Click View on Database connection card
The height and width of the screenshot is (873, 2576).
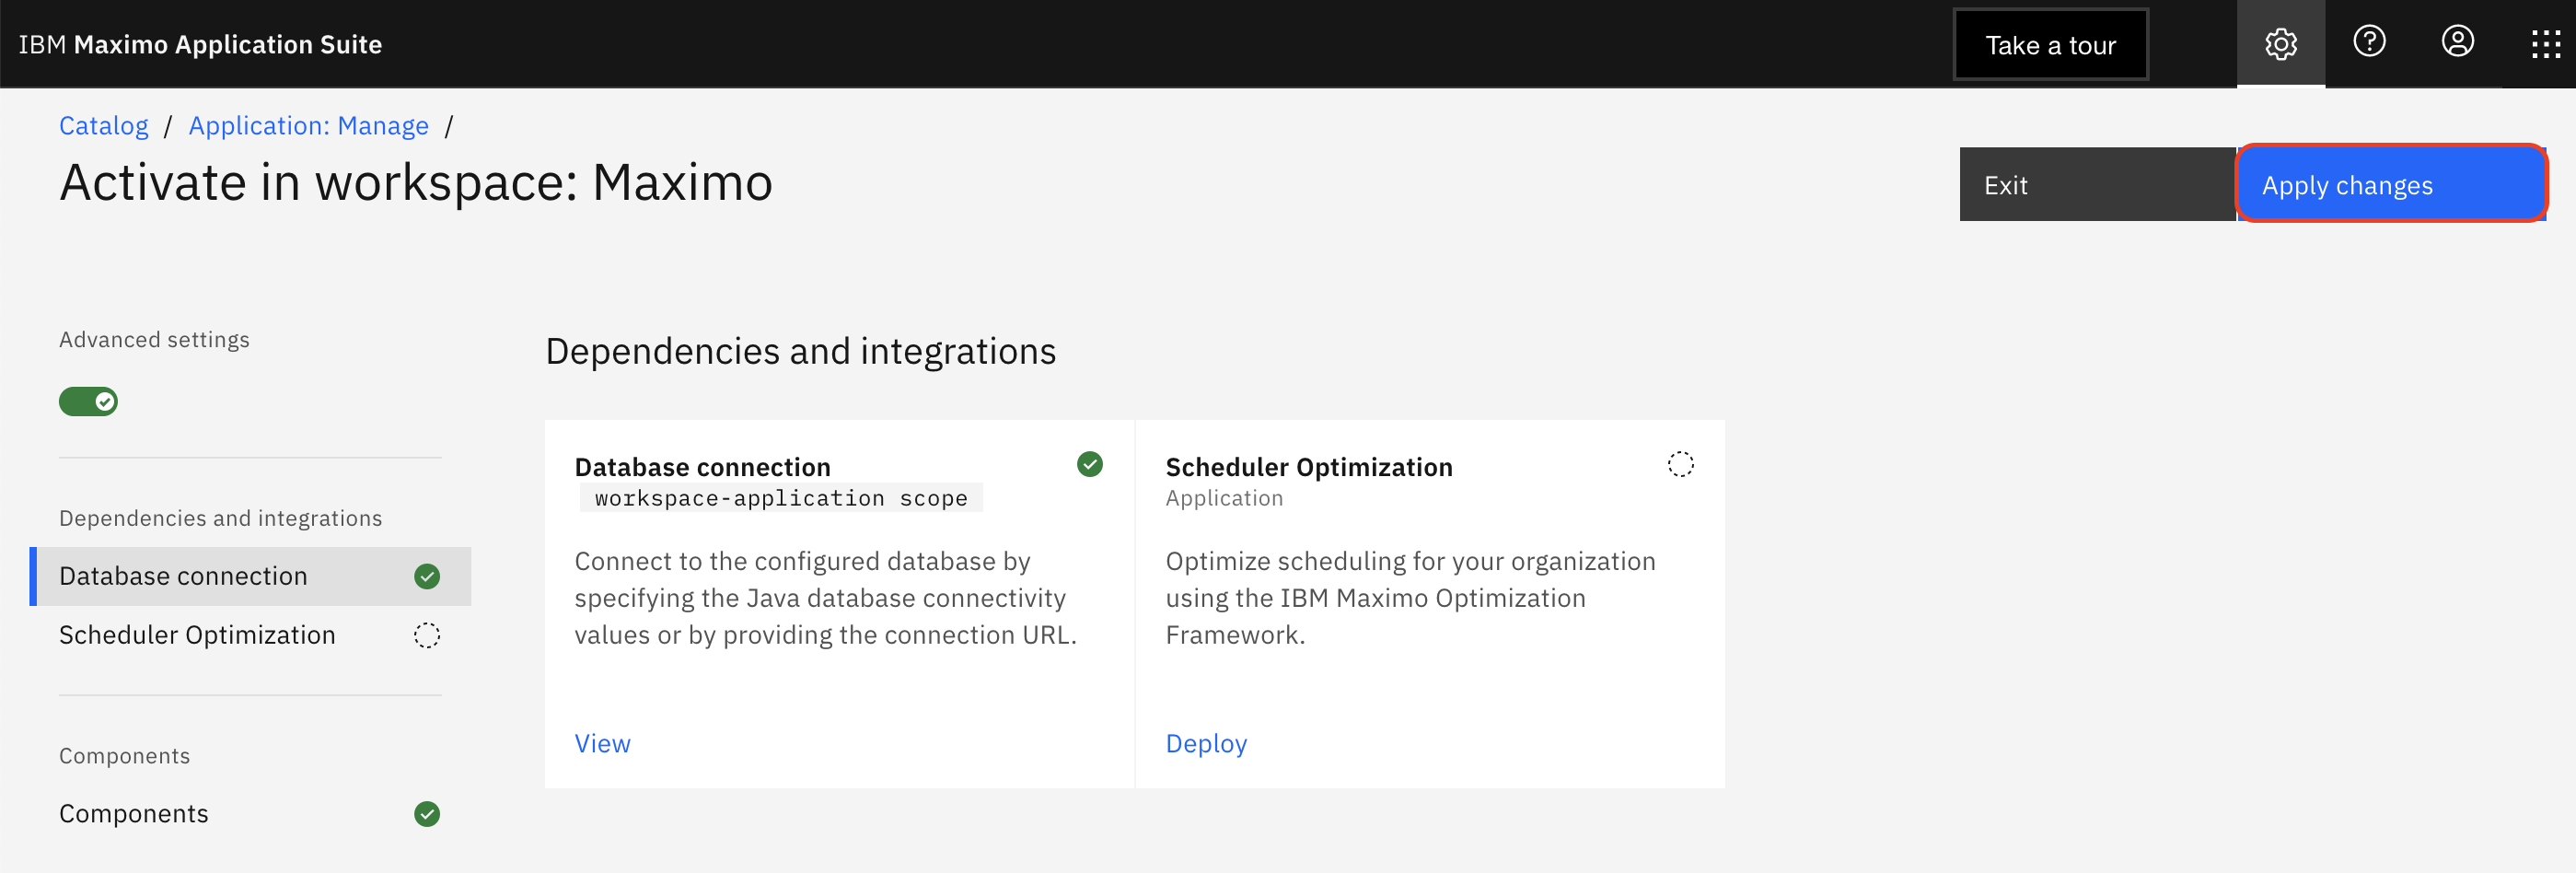(602, 744)
